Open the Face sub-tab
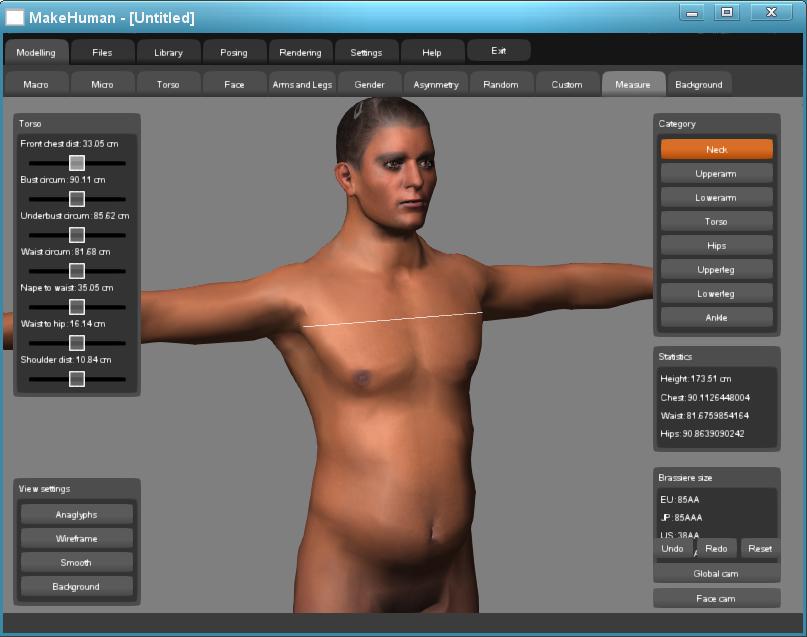Viewport: 807px width, 637px height. click(x=234, y=84)
